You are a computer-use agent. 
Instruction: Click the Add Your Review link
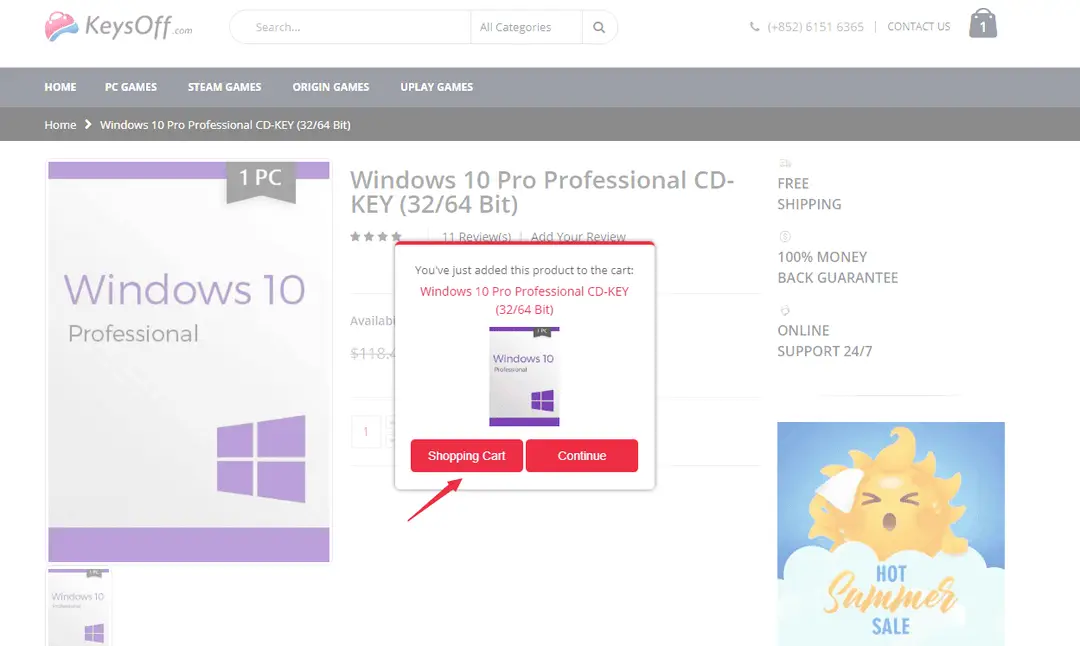tap(578, 236)
